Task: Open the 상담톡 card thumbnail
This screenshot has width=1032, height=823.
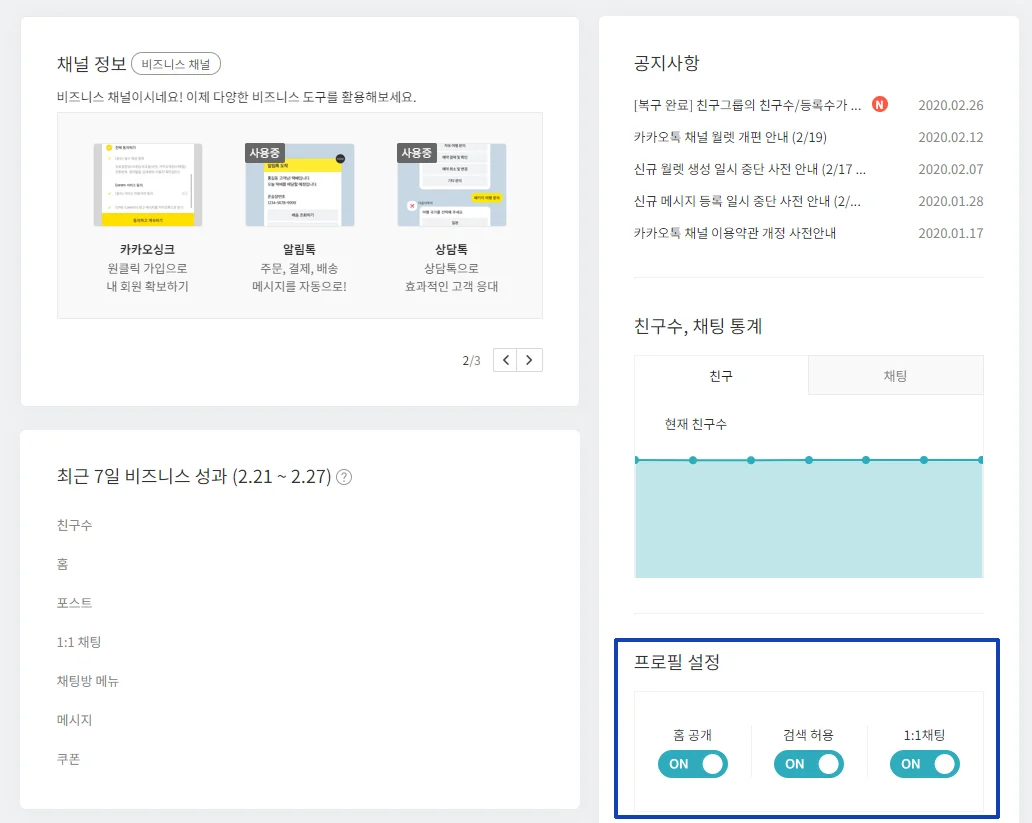Action: pos(452,185)
